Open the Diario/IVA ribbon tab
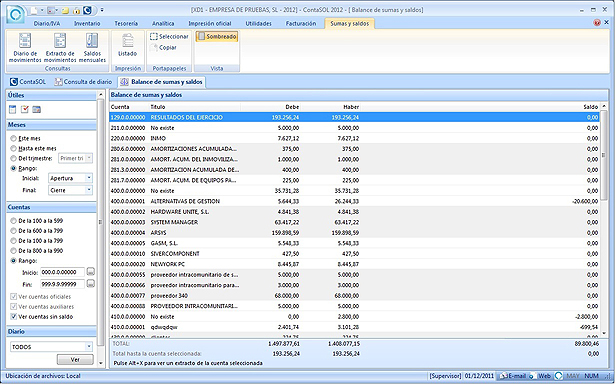This screenshot has width=615, height=384. point(47,24)
